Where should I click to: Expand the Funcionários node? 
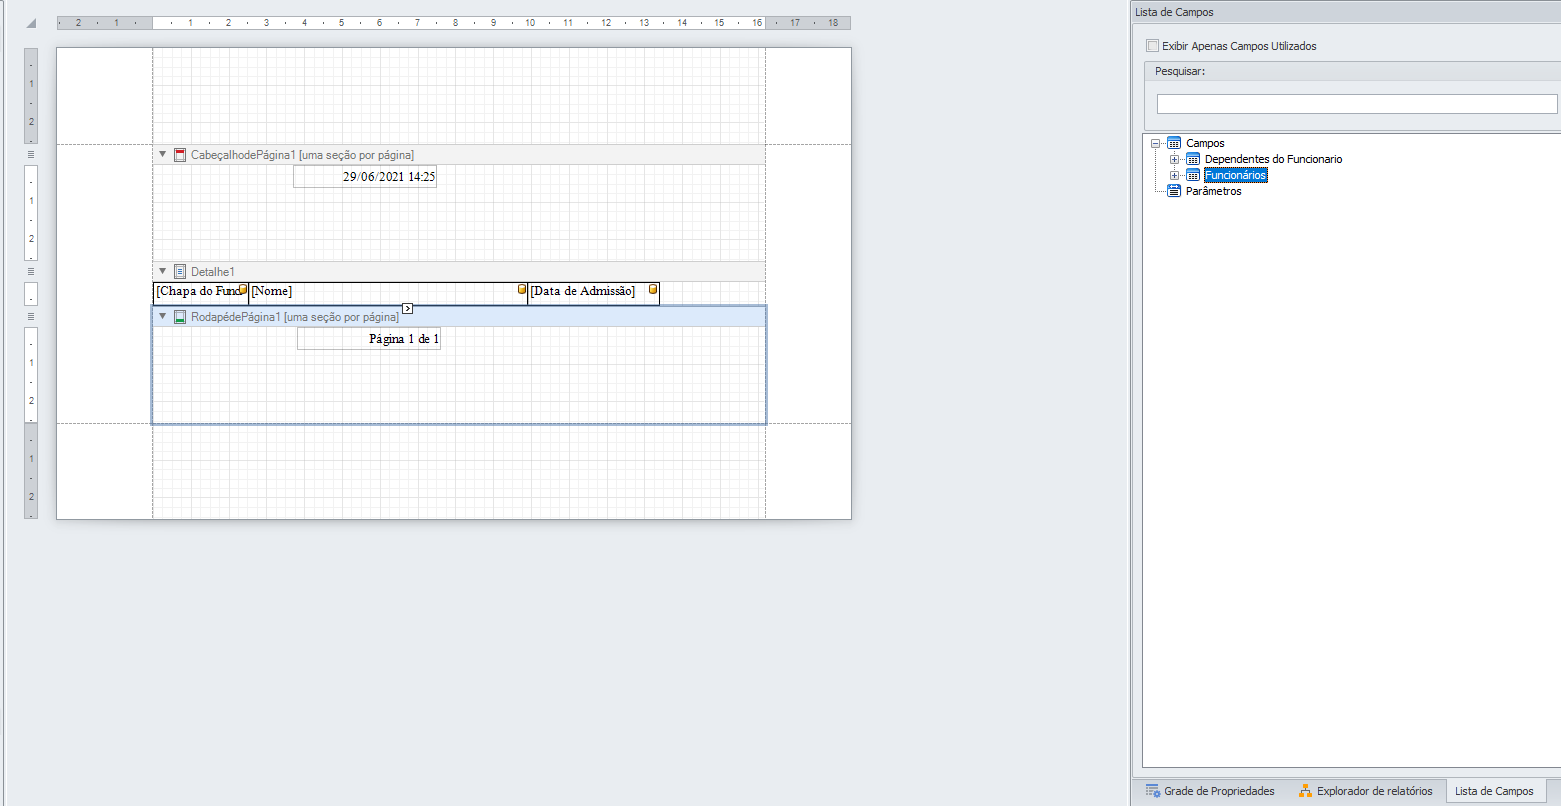[1175, 175]
